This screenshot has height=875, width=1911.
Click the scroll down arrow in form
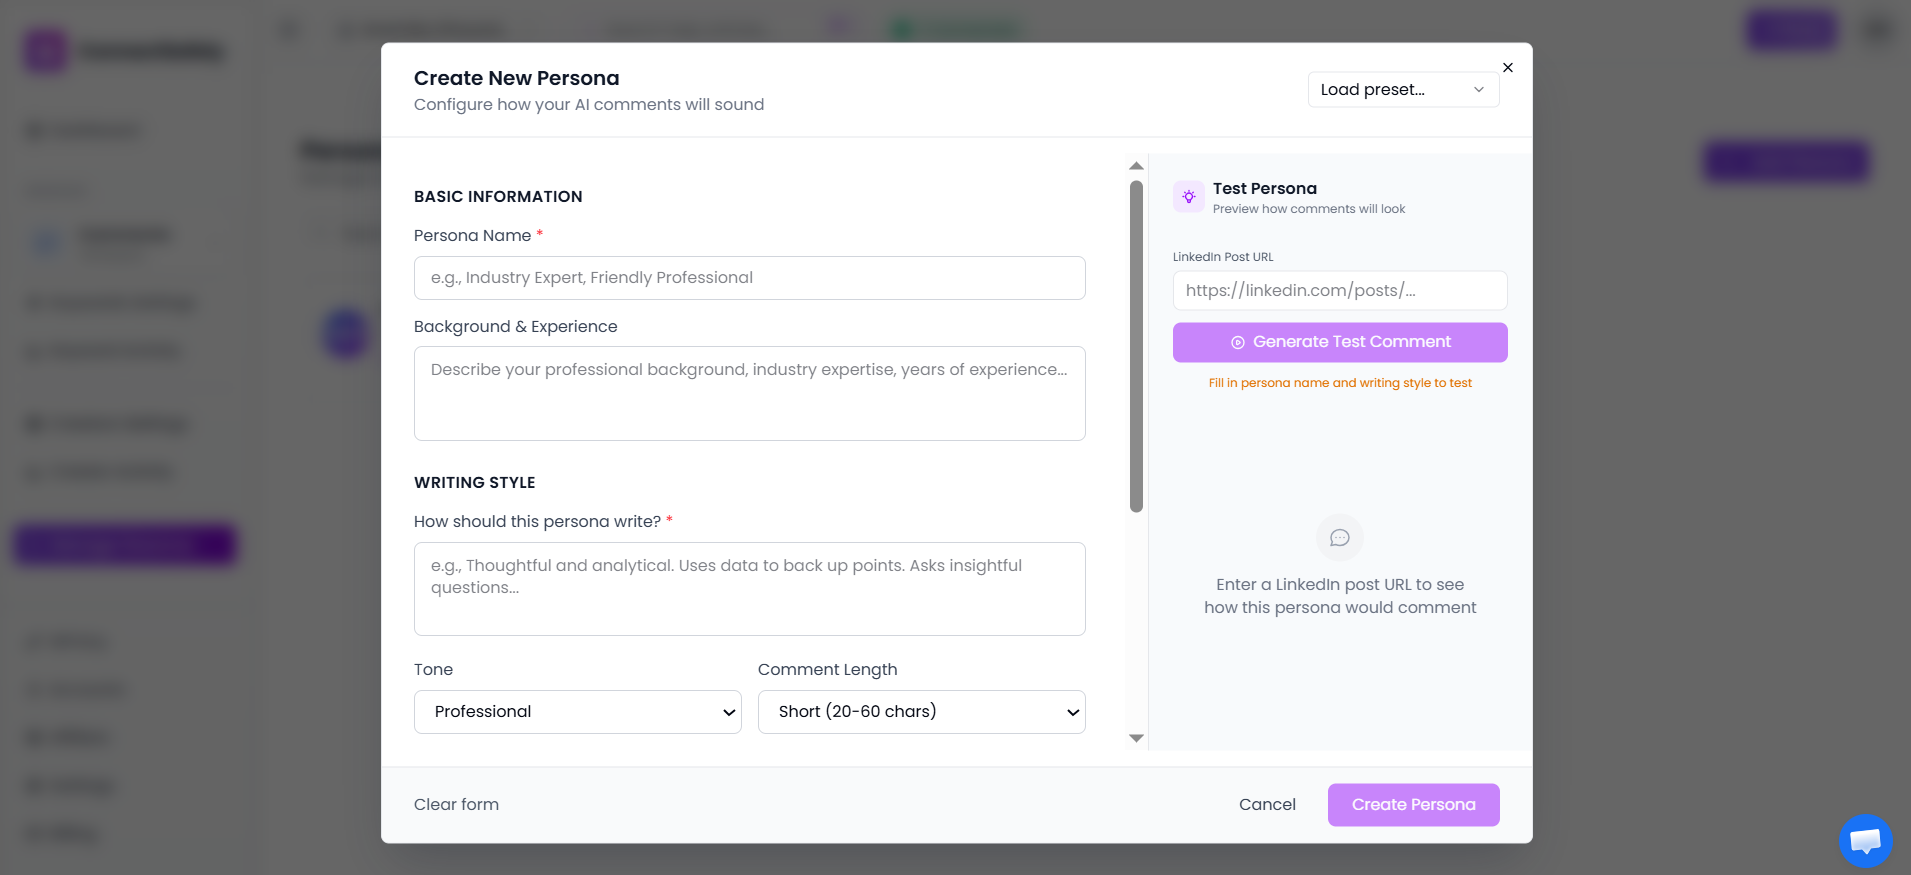pos(1136,738)
